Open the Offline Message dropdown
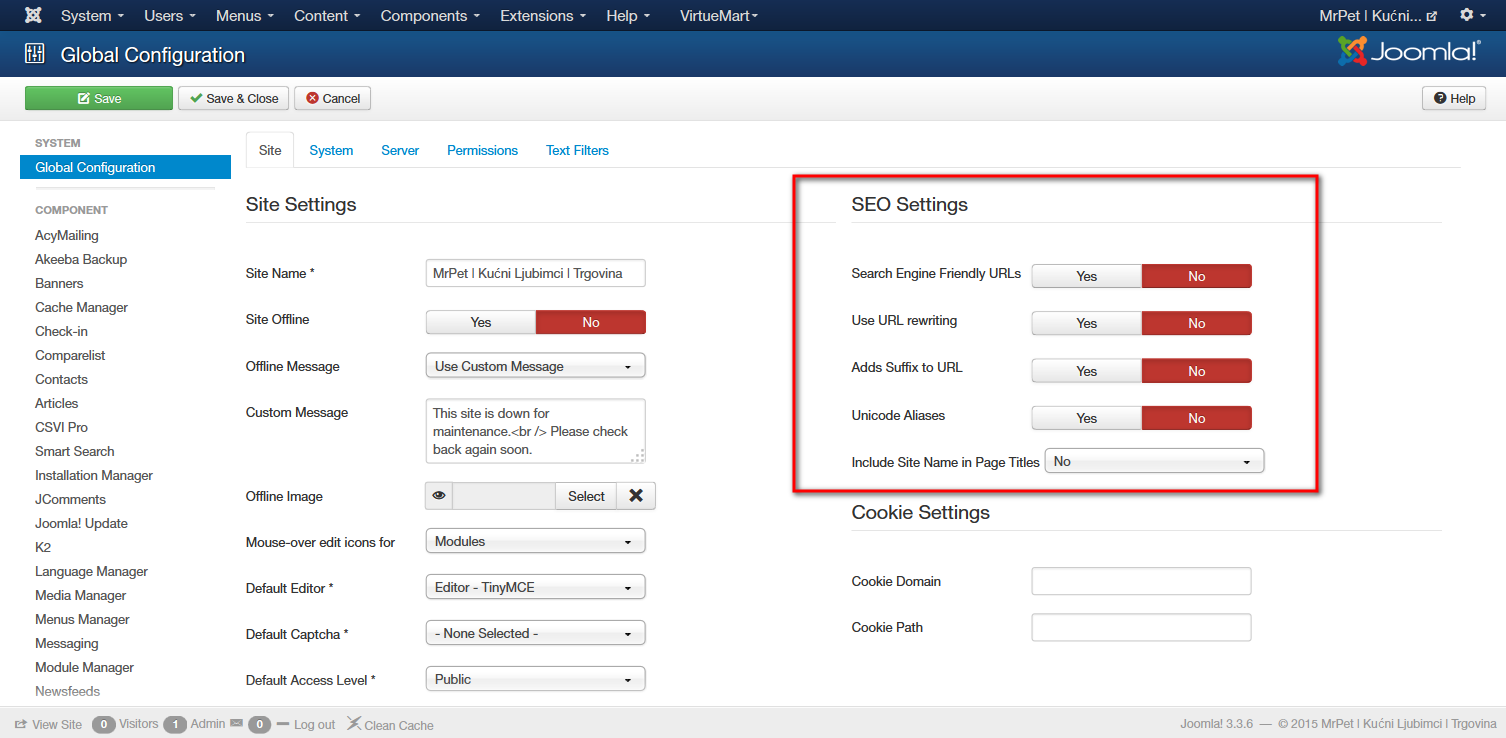Screen dimensions: 1506x738 [x=535, y=366]
